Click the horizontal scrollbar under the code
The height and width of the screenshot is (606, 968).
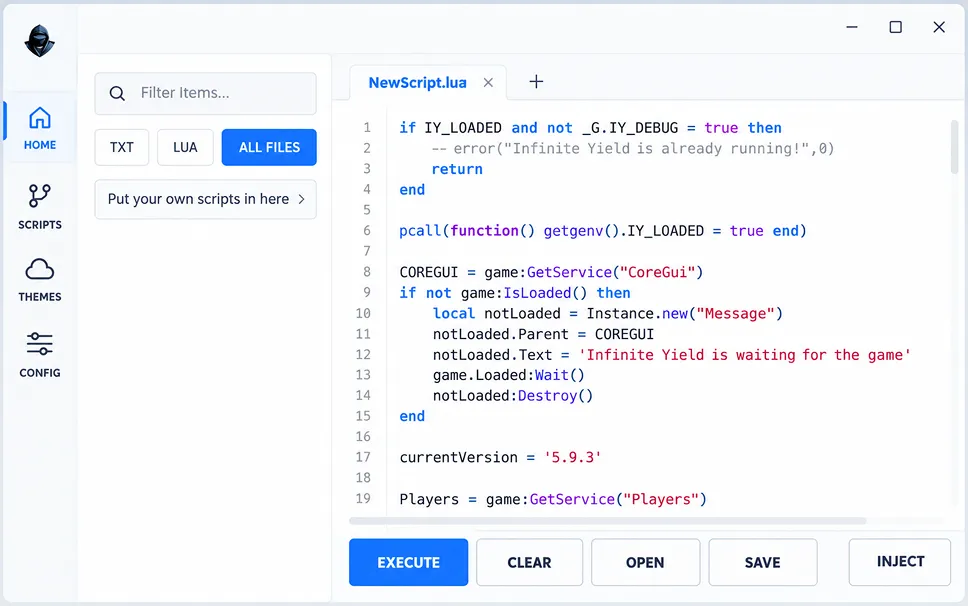(x=607, y=521)
